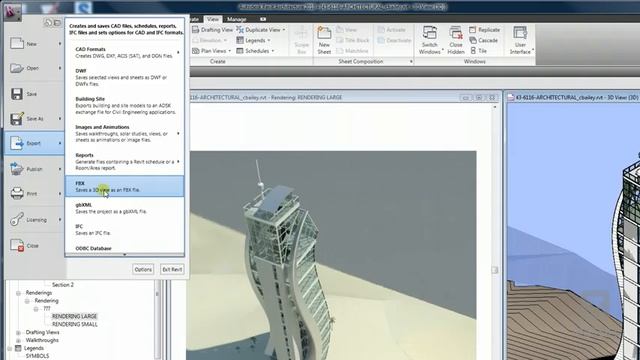The image size is (640, 360).
Task: Click the Scope Box tool
Action: pyautogui.click(x=302, y=40)
